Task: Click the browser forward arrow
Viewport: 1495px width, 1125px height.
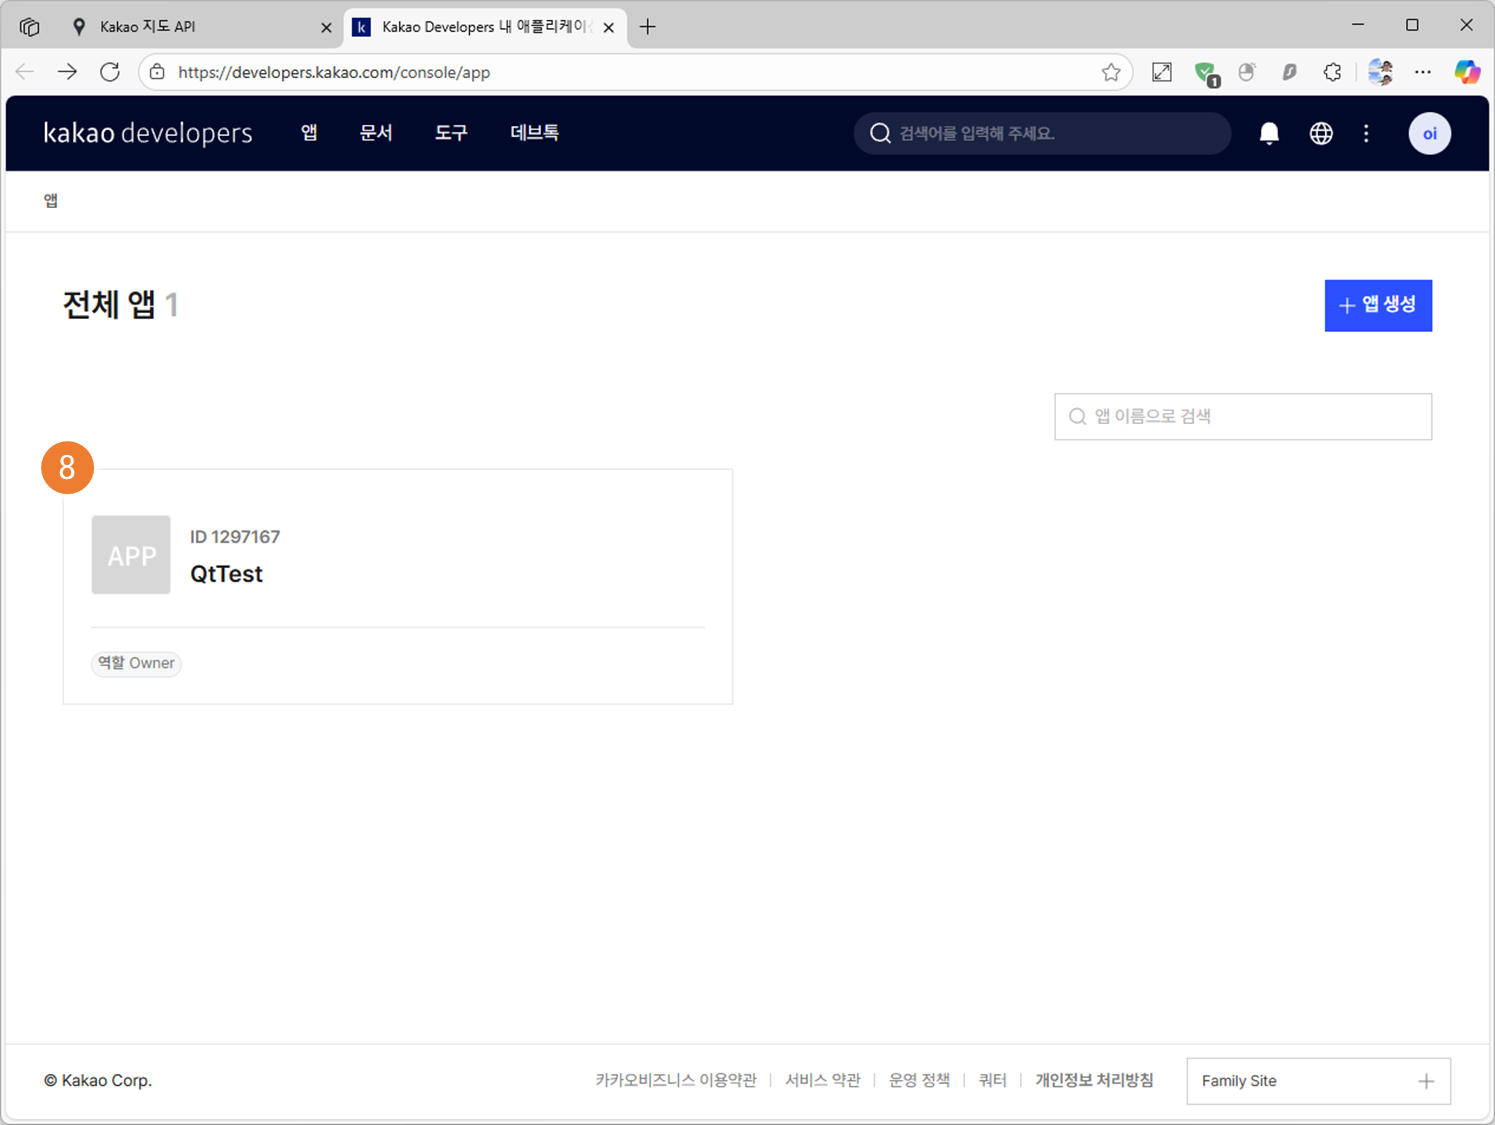Action: pyautogui.click(x=67, y=72)
